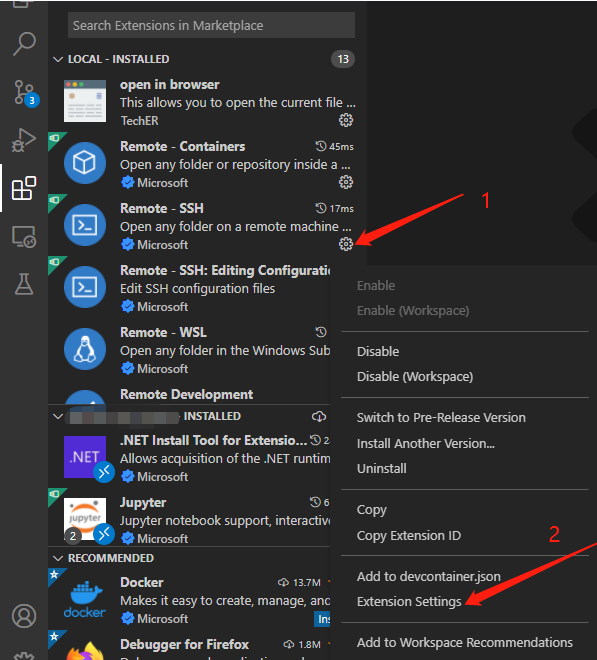Focus the Search Extensions in Marketplace field
The width and height of the screenshot is (597, 660).
point(211,25)
